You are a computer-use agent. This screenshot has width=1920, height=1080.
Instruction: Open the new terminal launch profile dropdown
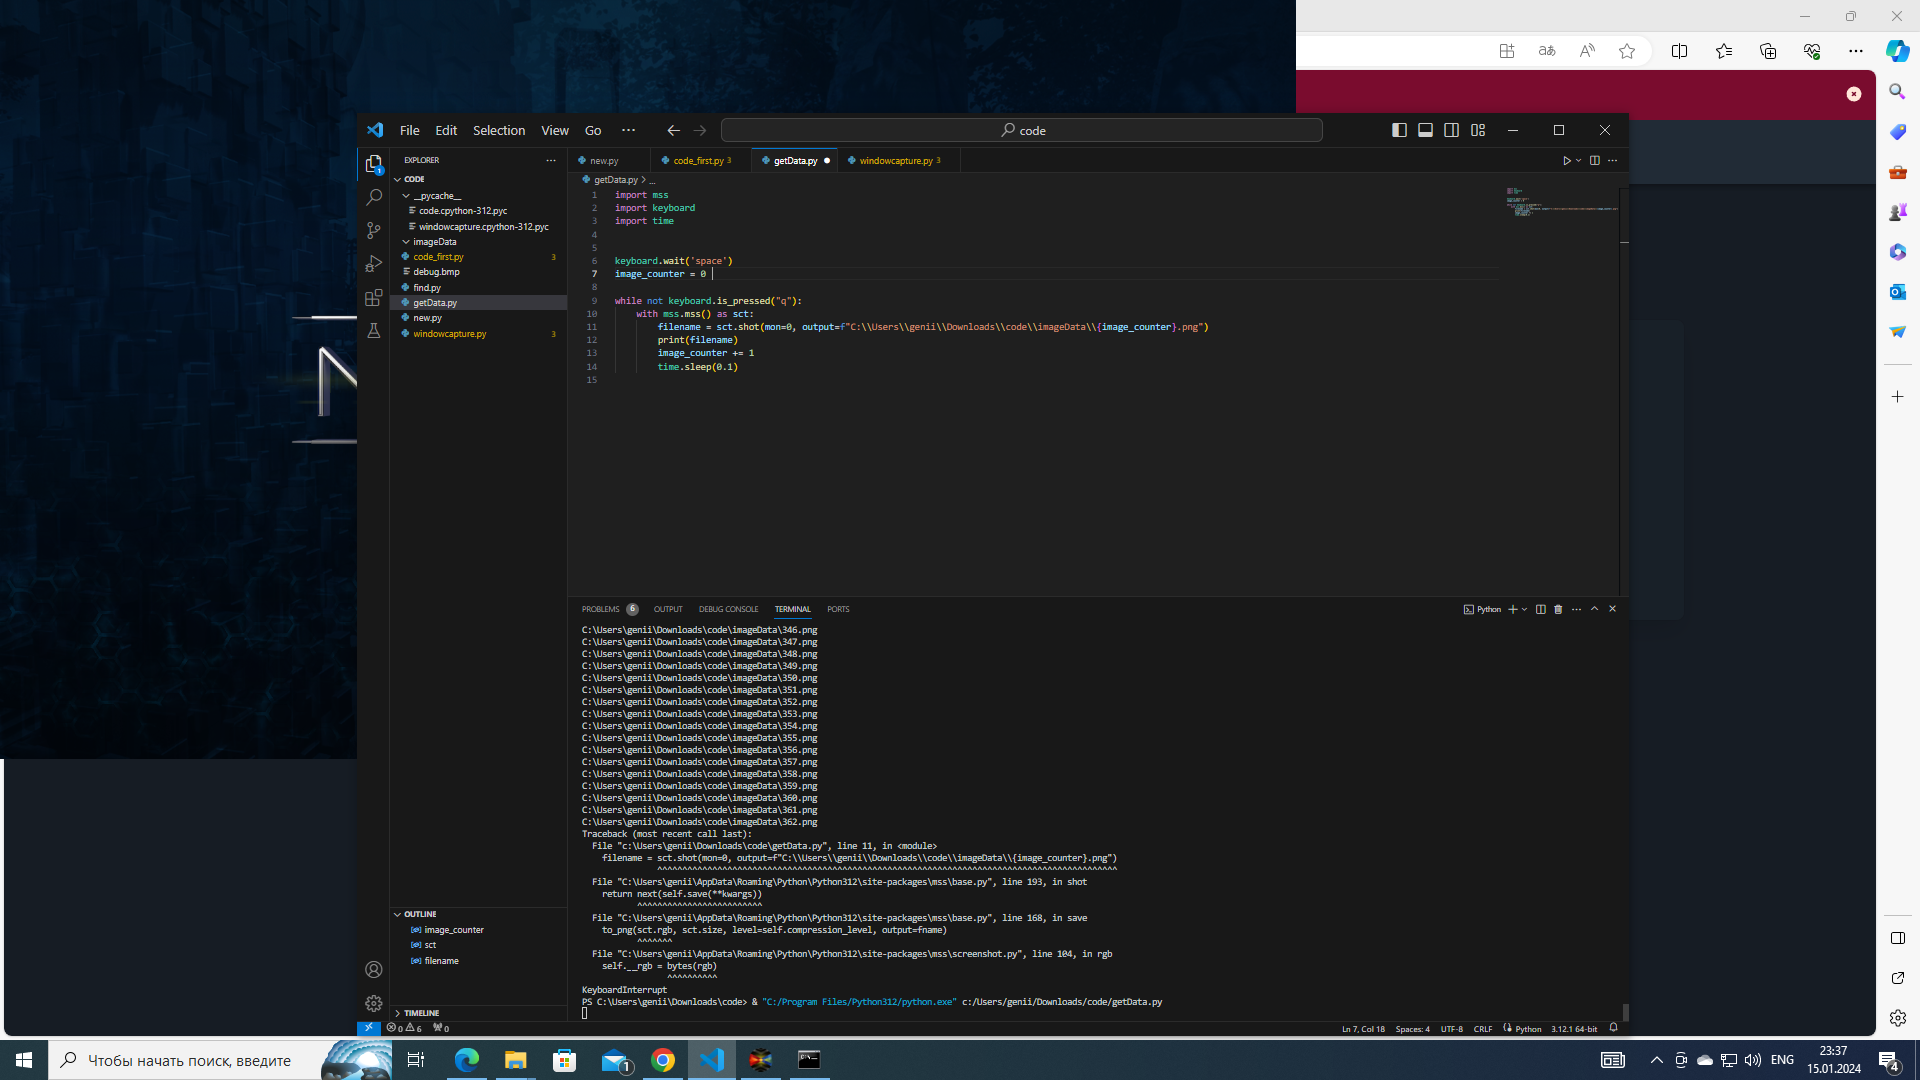click(1525, 609)
